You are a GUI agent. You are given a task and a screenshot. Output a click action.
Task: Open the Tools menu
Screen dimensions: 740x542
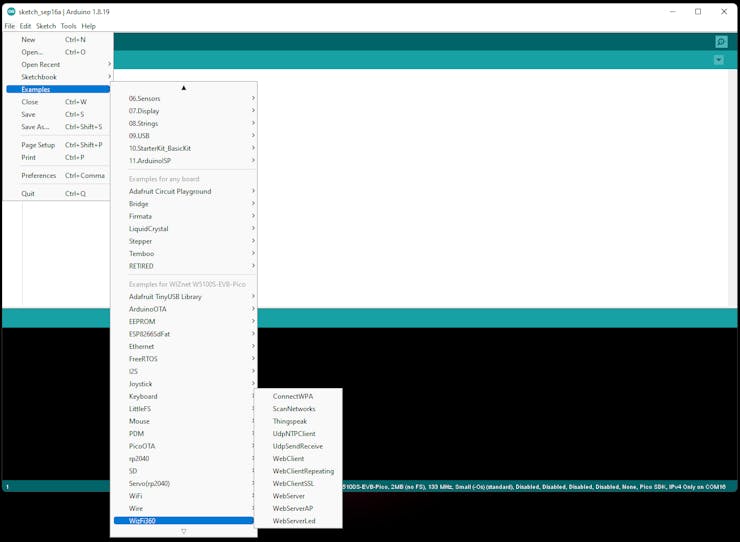(x=68, y=26)
